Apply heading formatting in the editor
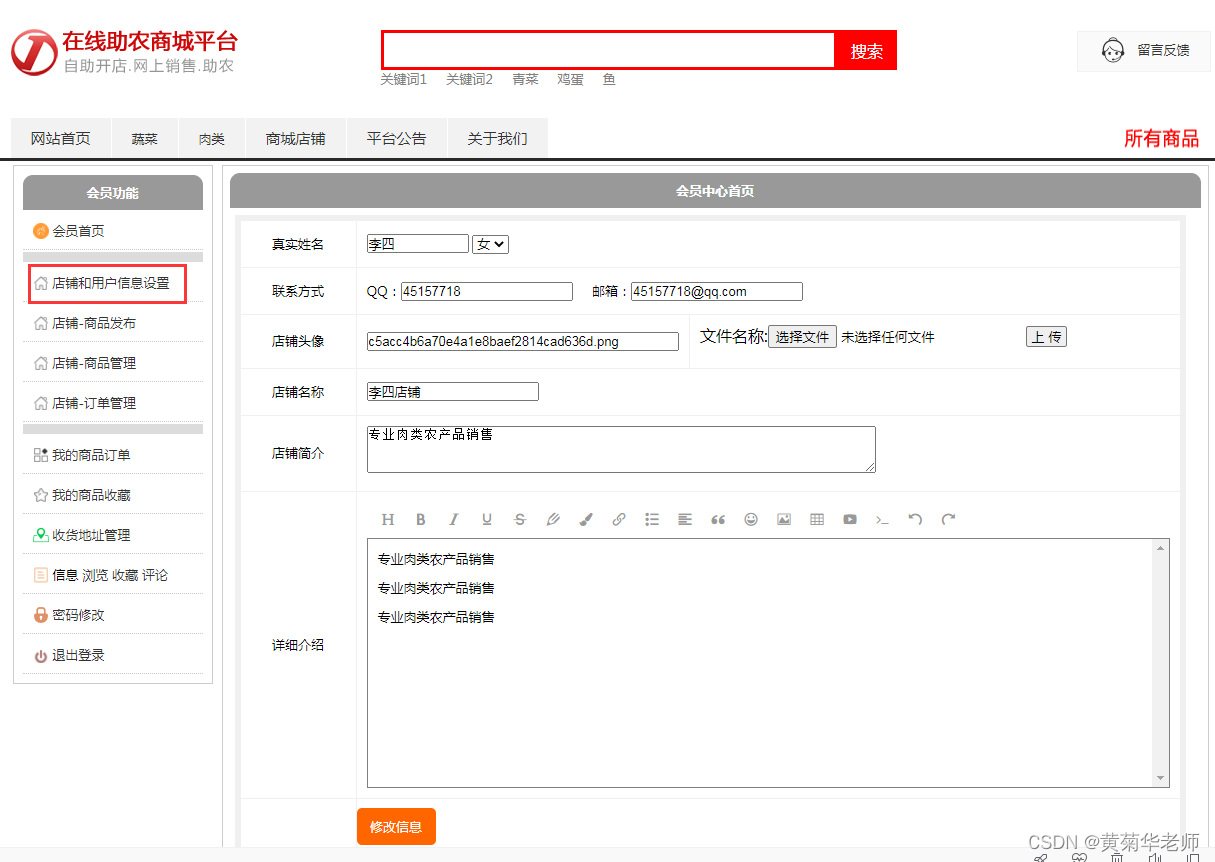The image size is (1215, 862). point(387,519)
